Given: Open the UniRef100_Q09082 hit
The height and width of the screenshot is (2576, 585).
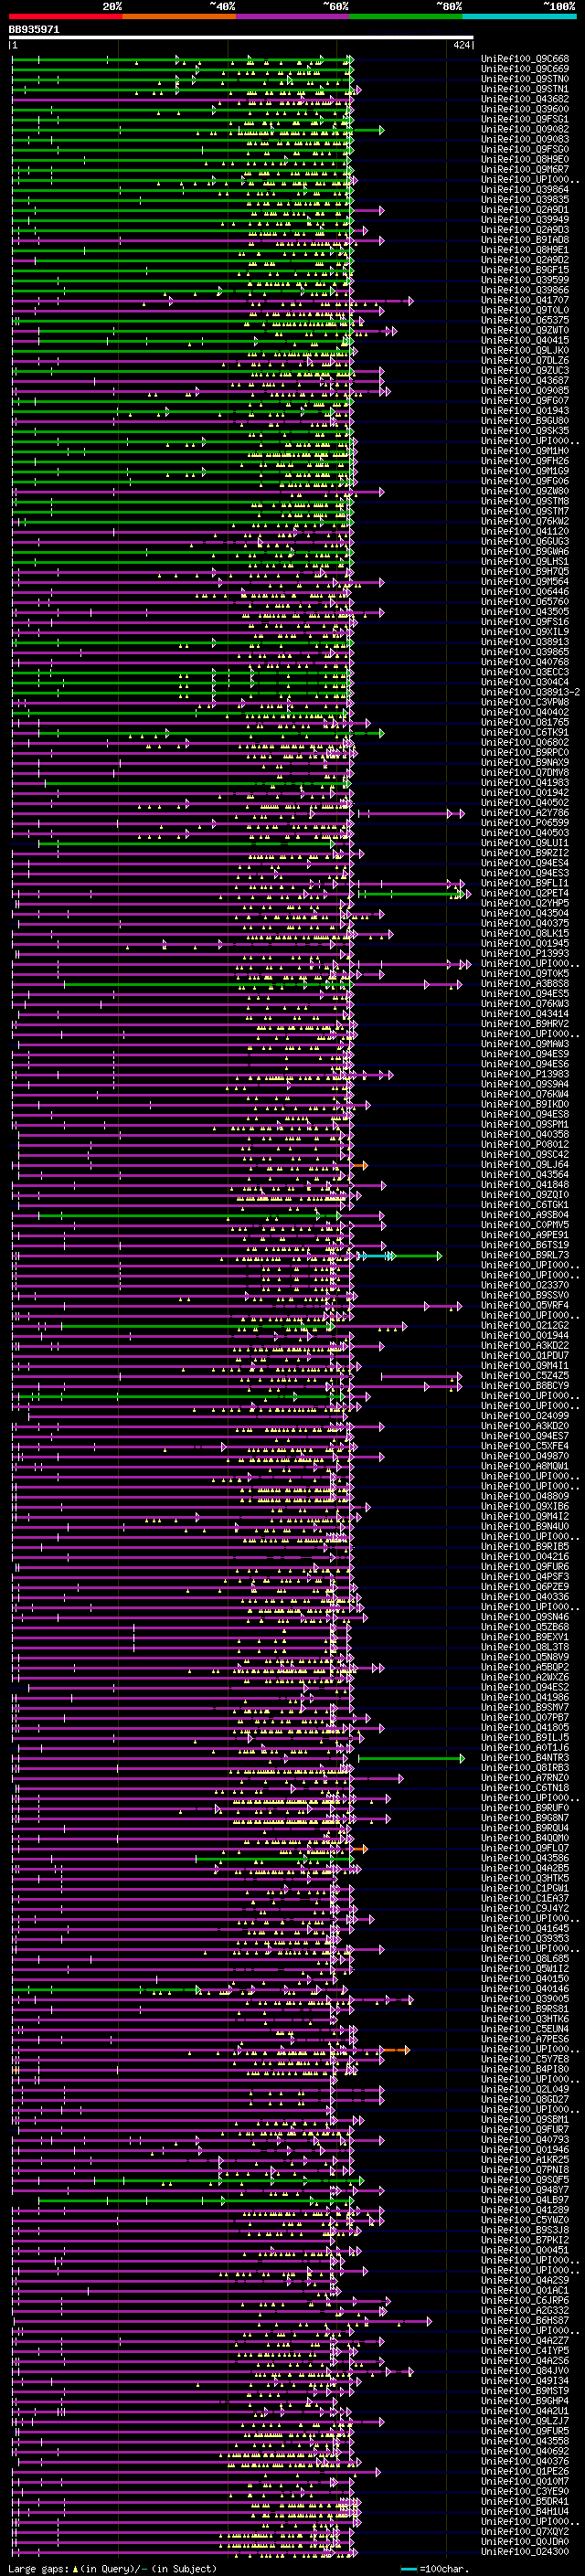Looking at the screenshot, I should point(525,129).
